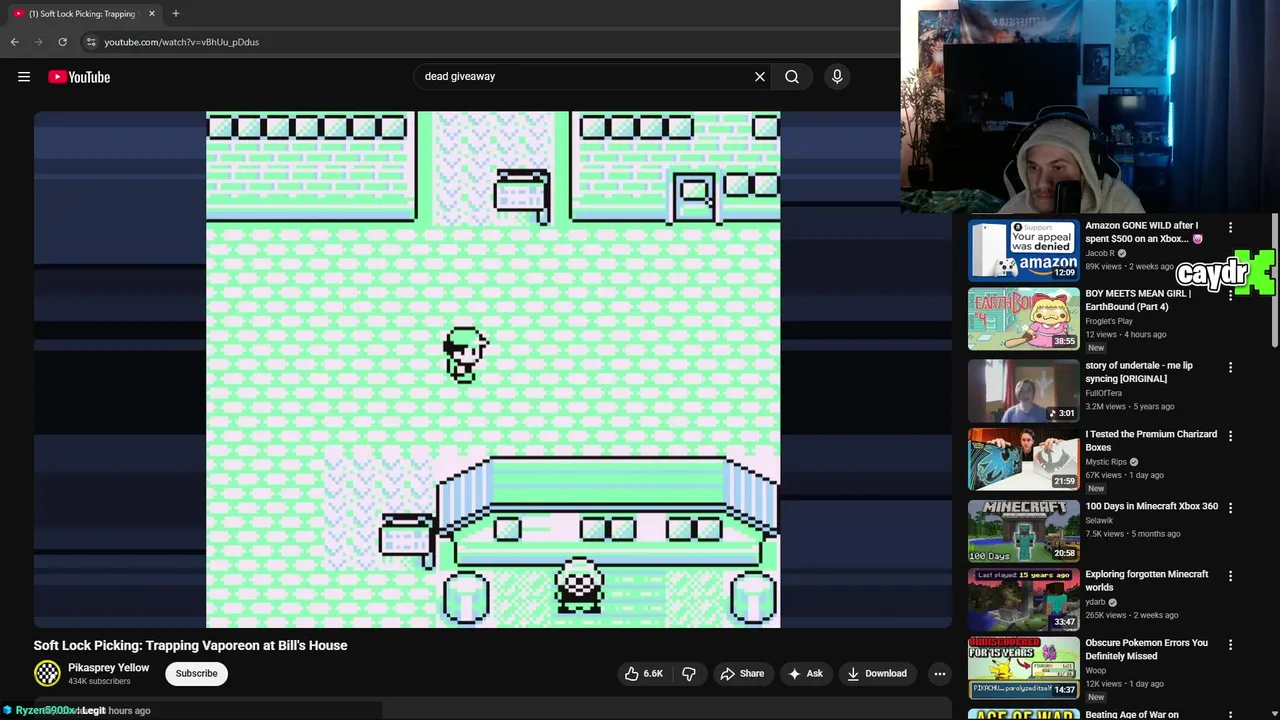Image resolution: width=1280 pixels, height=720 pixels.
Task: Click Jacob R channel name
Action: (1100, 253)
